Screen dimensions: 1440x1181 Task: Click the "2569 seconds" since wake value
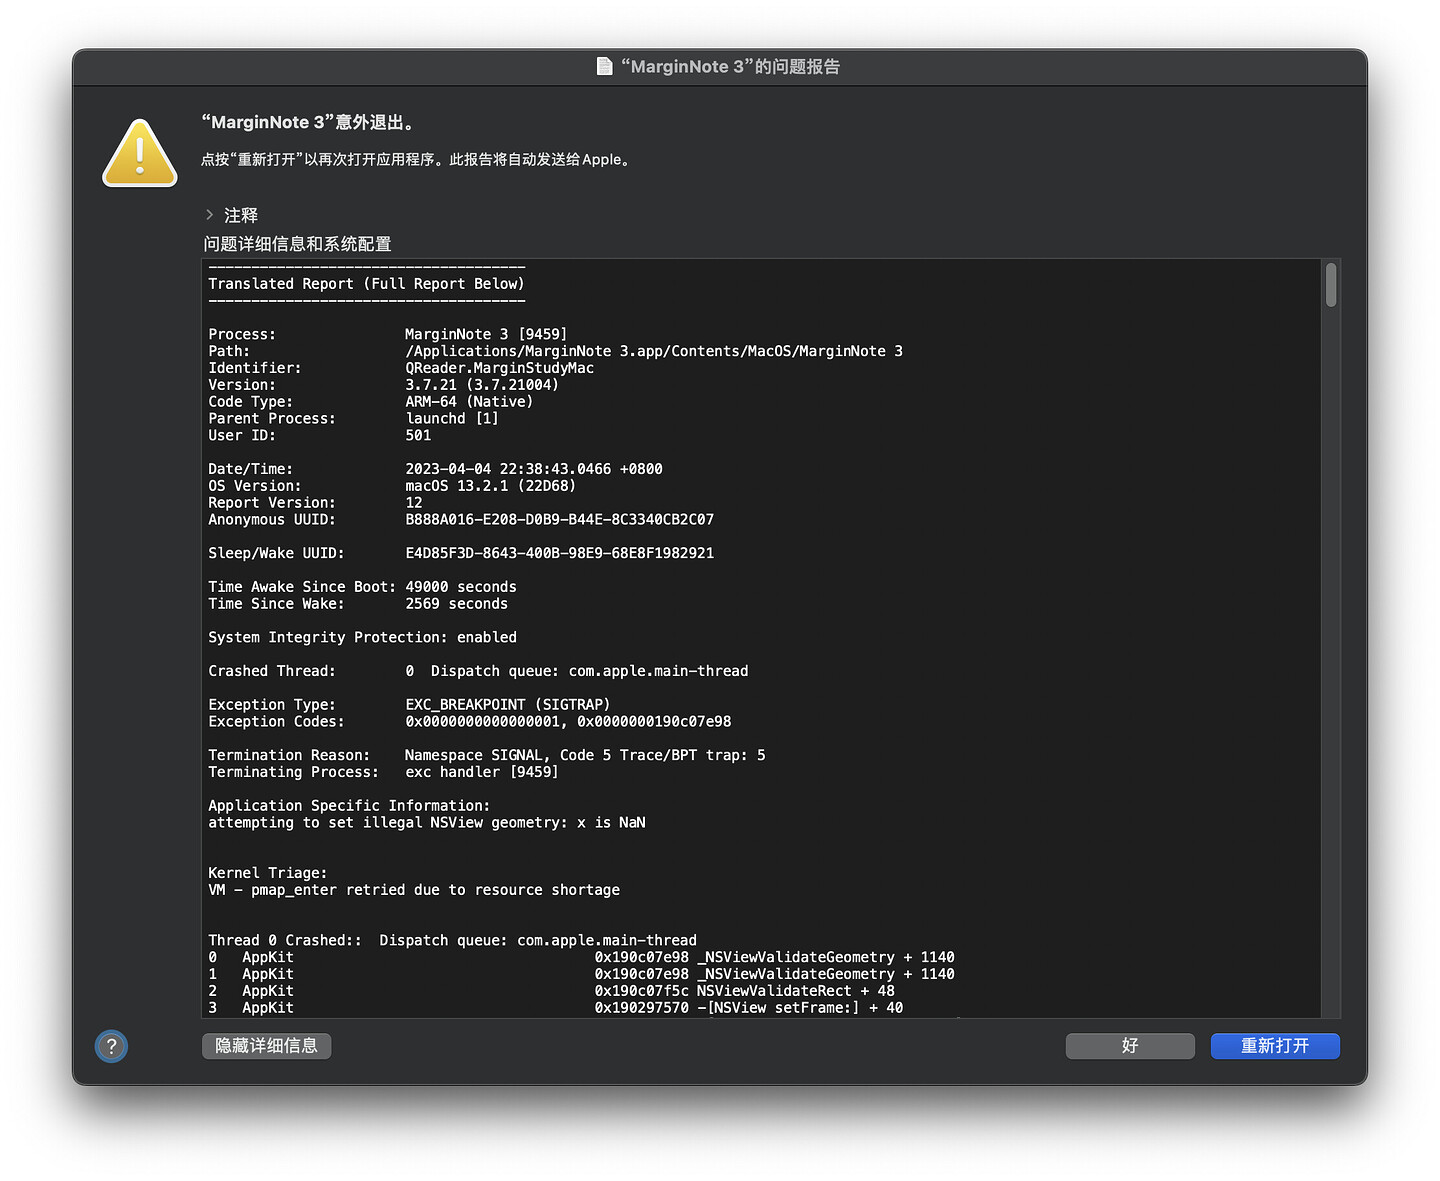click(457, 604)
